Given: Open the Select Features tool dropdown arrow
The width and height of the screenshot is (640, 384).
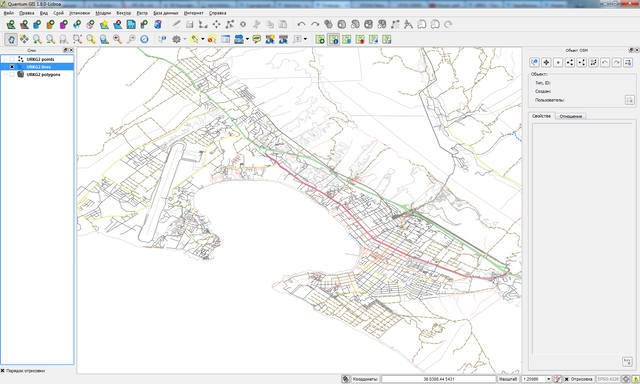Looking at the screenshot, I should pos(203,39).
